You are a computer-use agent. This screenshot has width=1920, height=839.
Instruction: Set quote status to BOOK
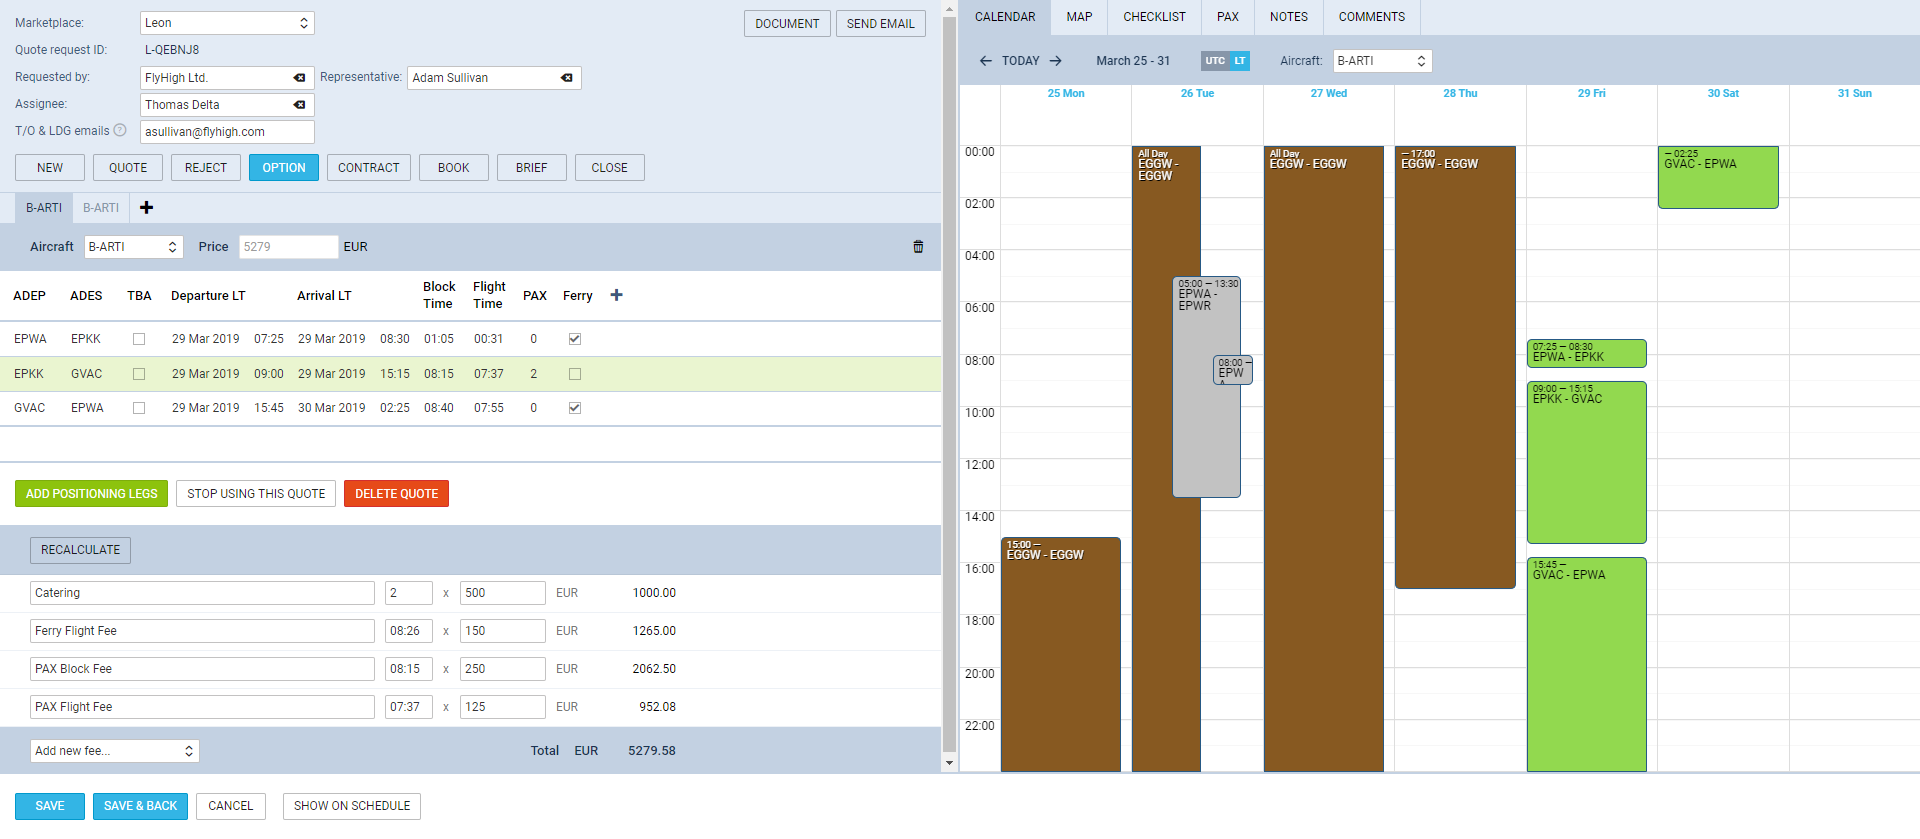454,168
